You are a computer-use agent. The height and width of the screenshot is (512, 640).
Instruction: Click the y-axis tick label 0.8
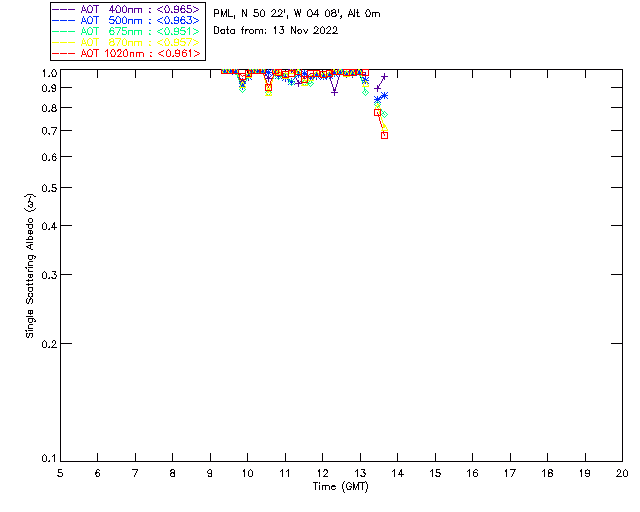49,108
